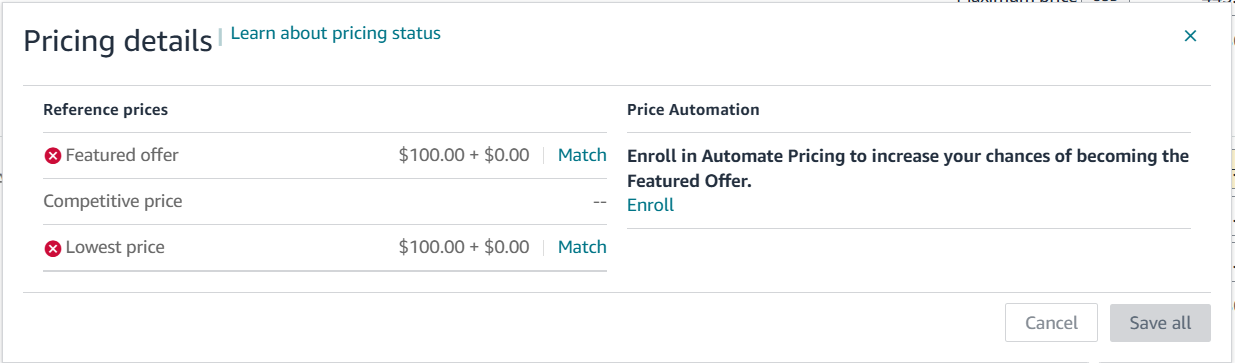Close the Pricing details dialog
1235x363 pixels.
1190,36
